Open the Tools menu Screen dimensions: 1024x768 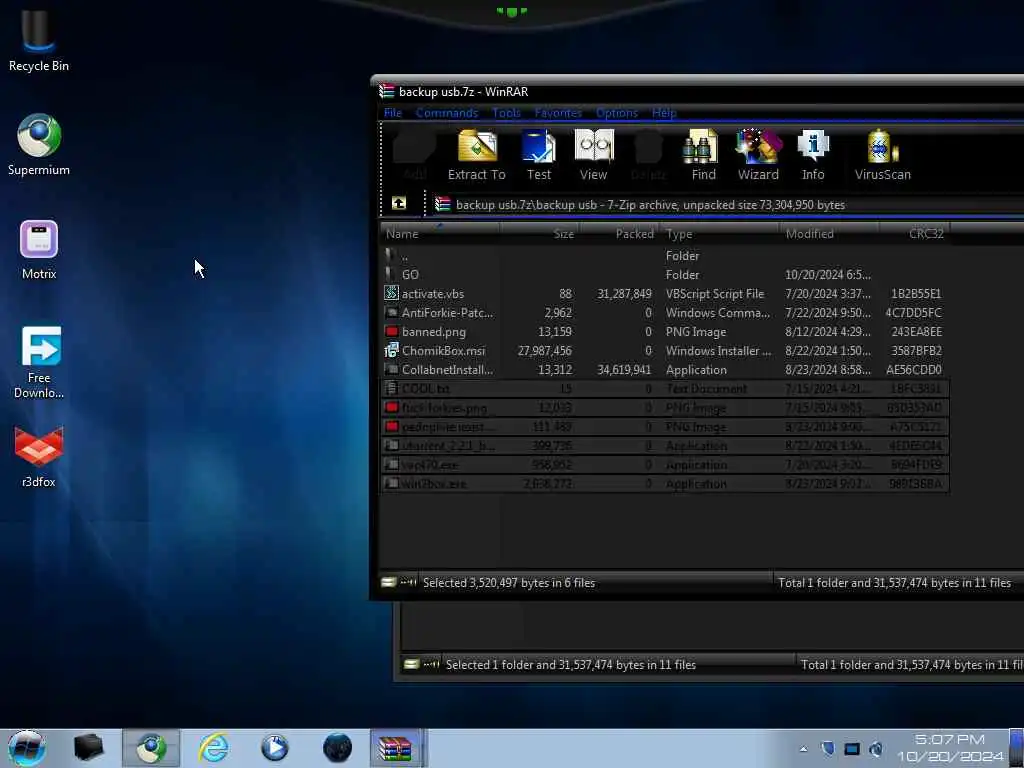tap(506, 113)
